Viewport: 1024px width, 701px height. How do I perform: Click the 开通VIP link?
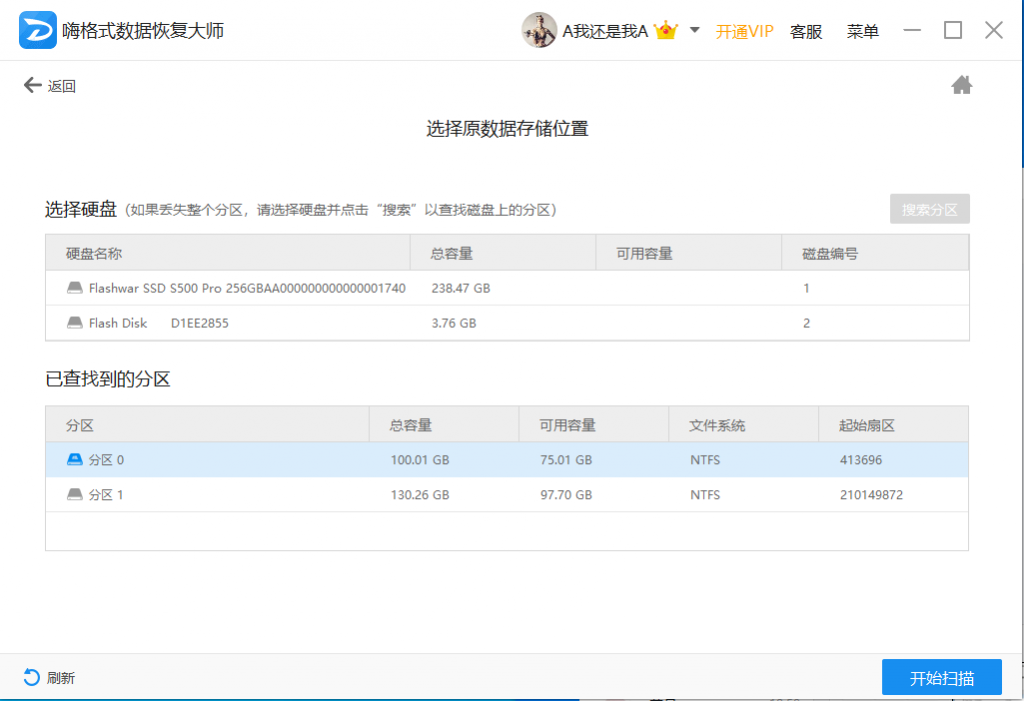click(744, 31)
